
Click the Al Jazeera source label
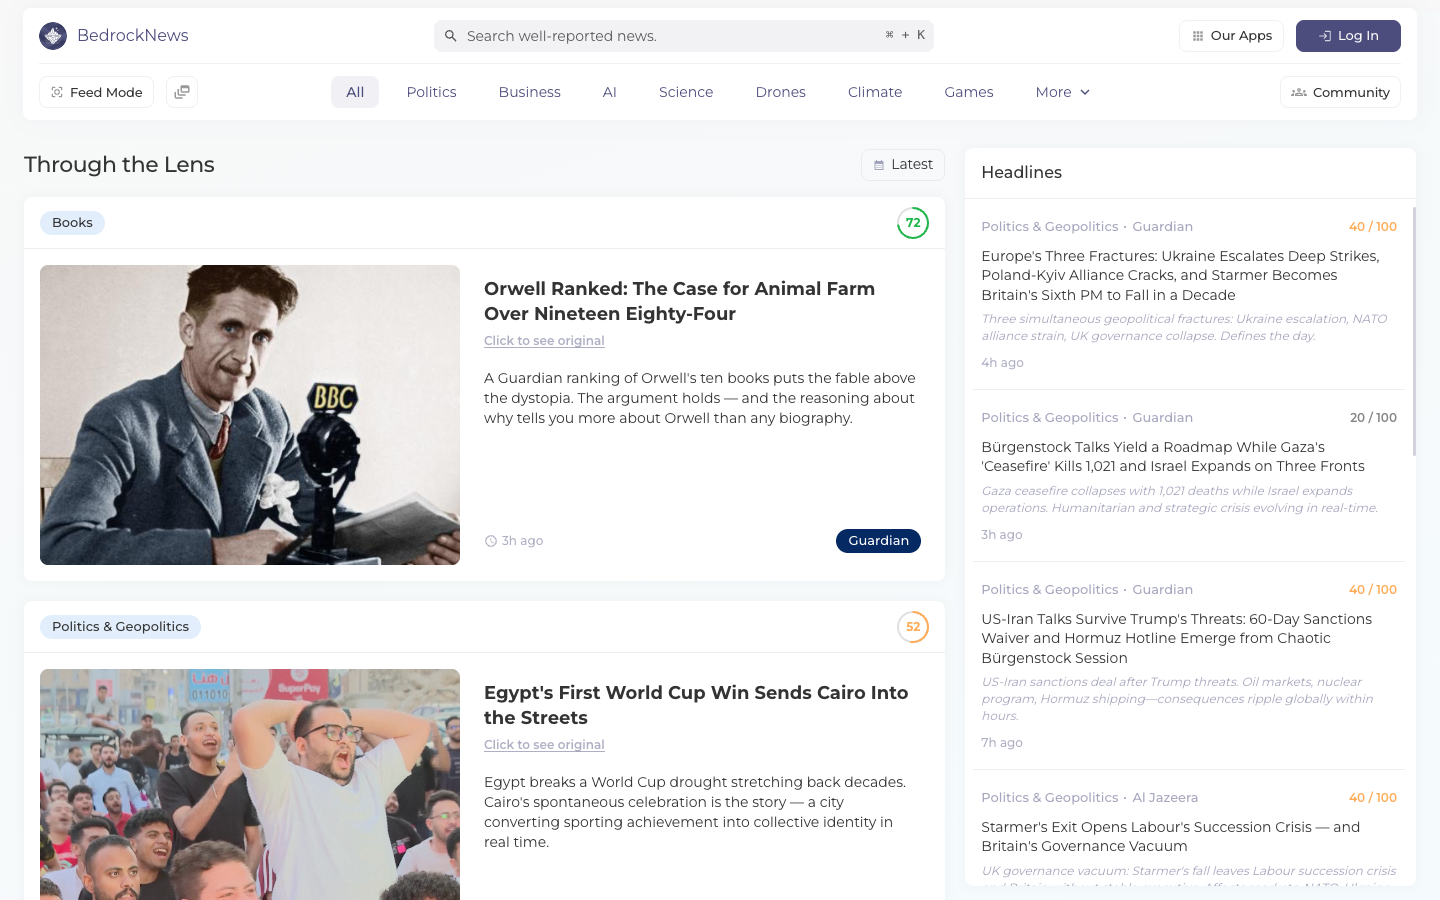[1165, 798]
